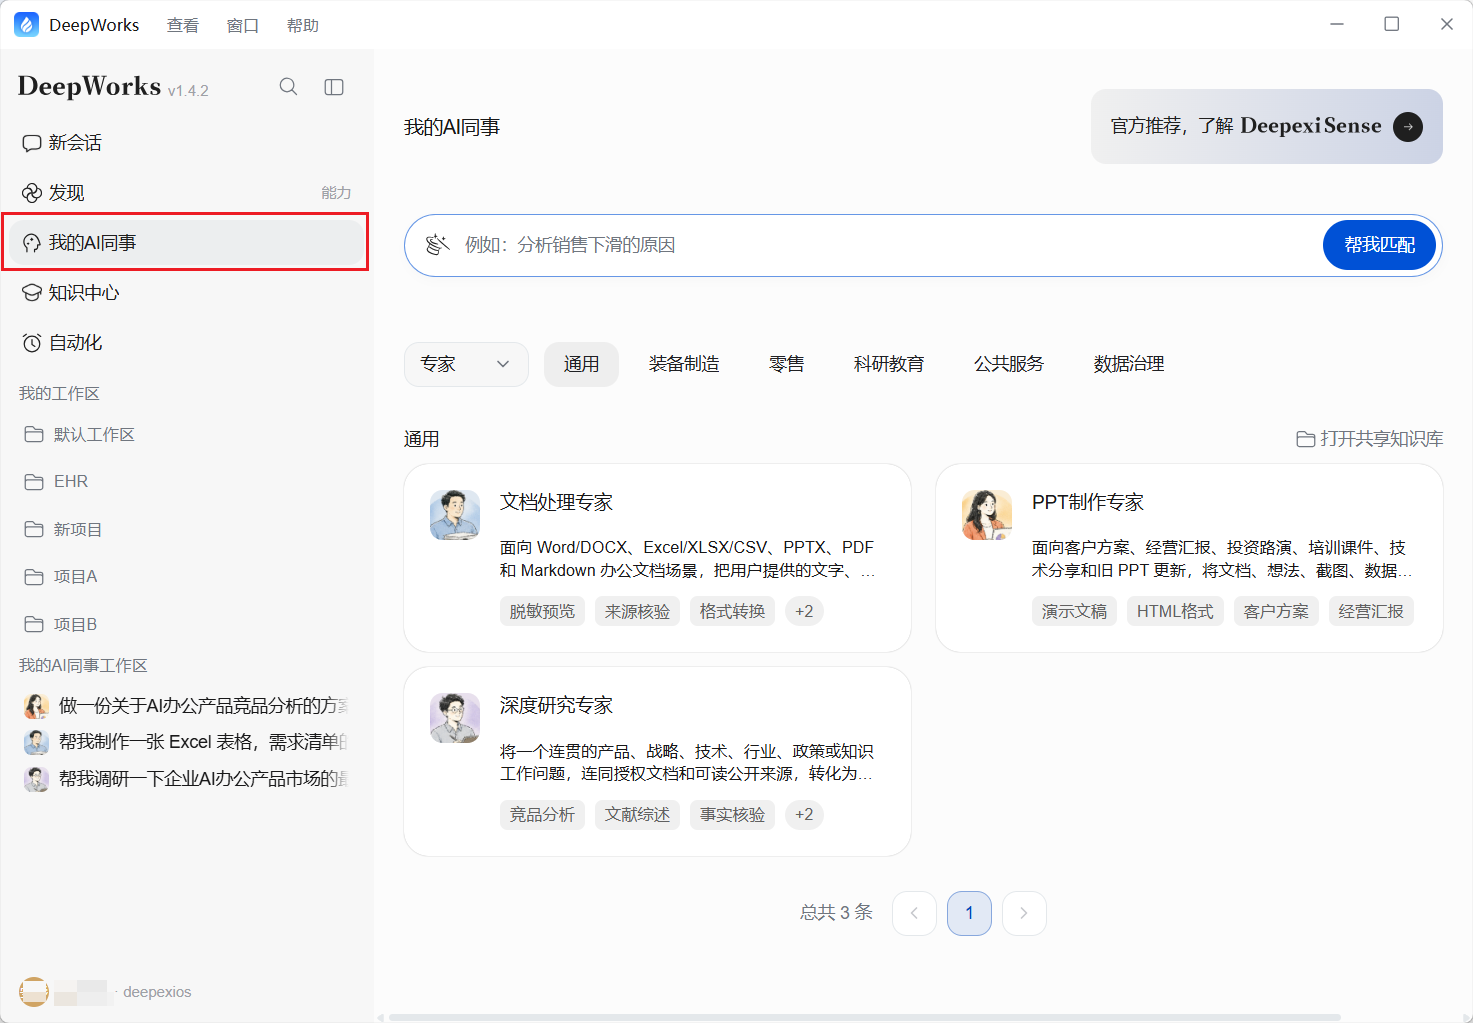Click the 我的AI同事工作区 section header

coord(83,665)
